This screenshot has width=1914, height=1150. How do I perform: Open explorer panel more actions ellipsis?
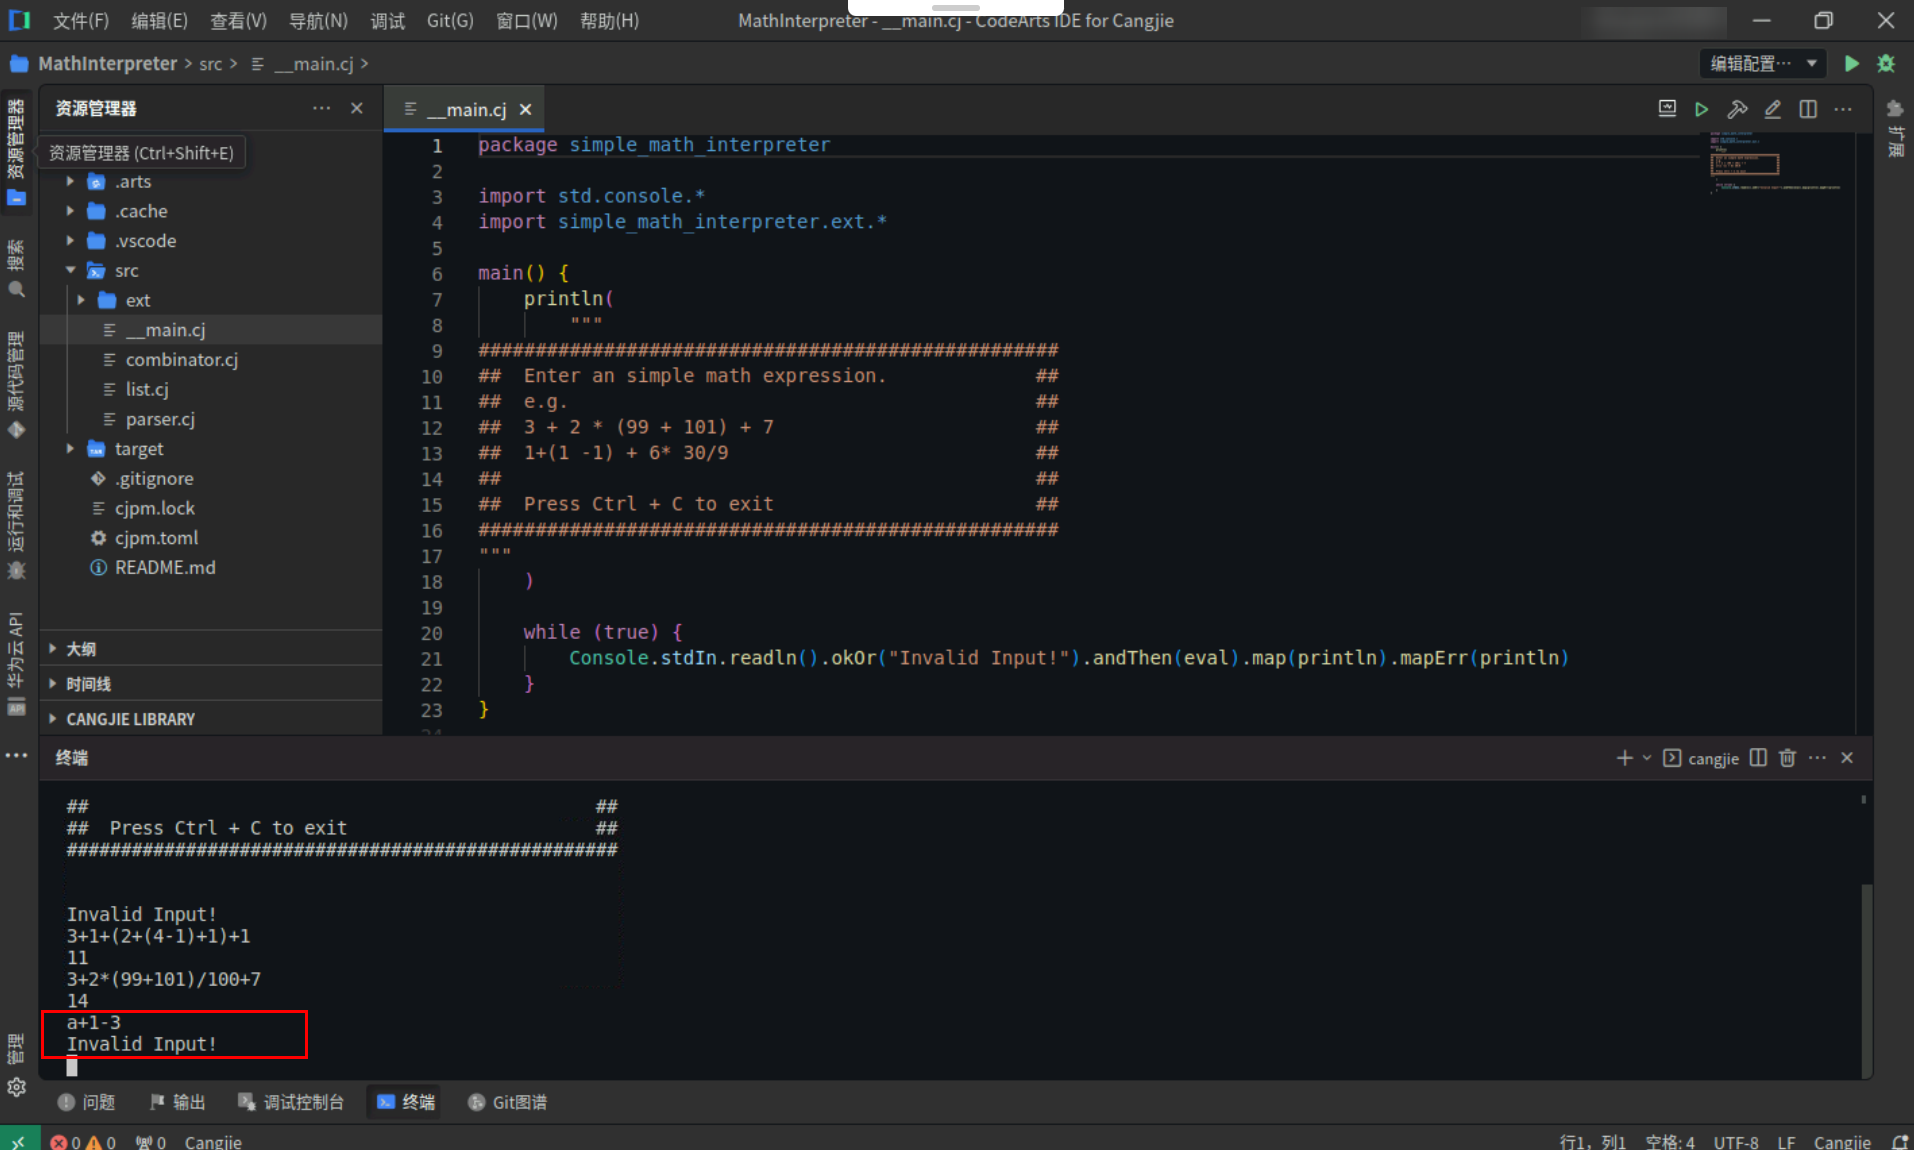coord(321,108)
